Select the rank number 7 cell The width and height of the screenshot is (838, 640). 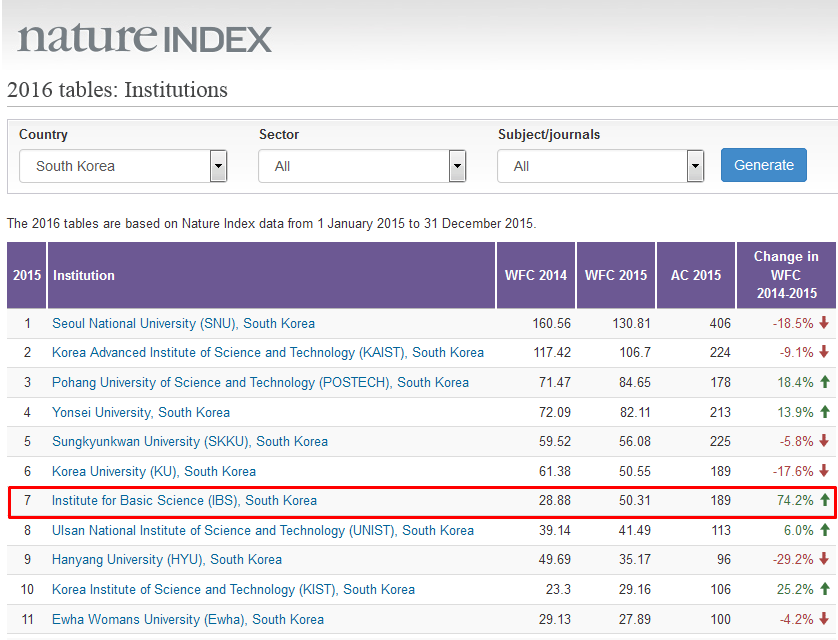pyautogui.click(x=27, y=501)
